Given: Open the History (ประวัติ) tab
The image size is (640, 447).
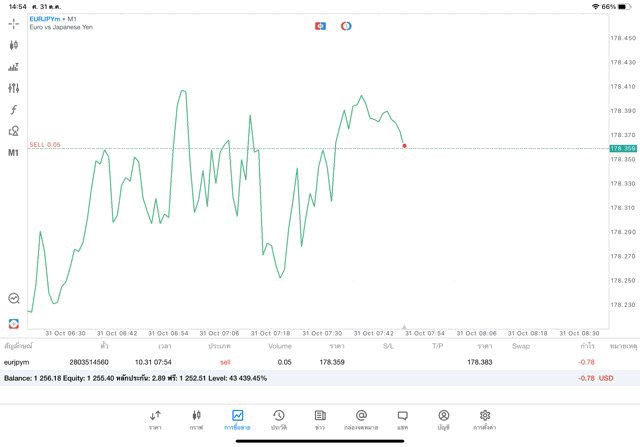Looking at the screenshot, I should [x=279, y=420].
